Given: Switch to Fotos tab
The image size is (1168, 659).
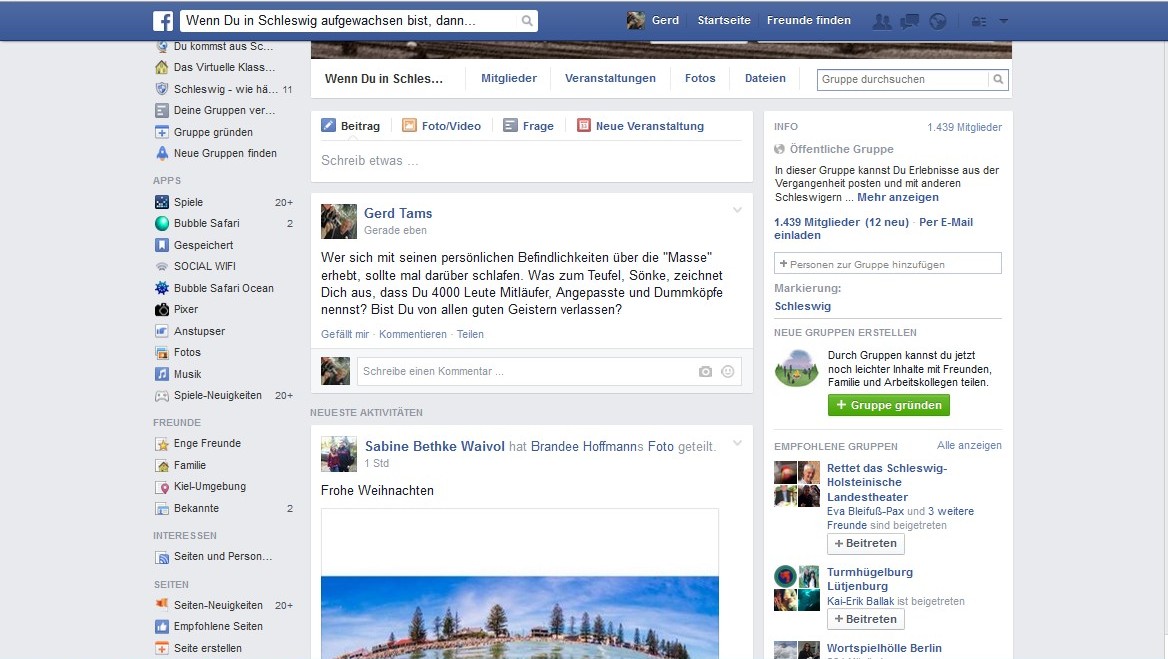Looking at the screenshot, I should 700,78.
